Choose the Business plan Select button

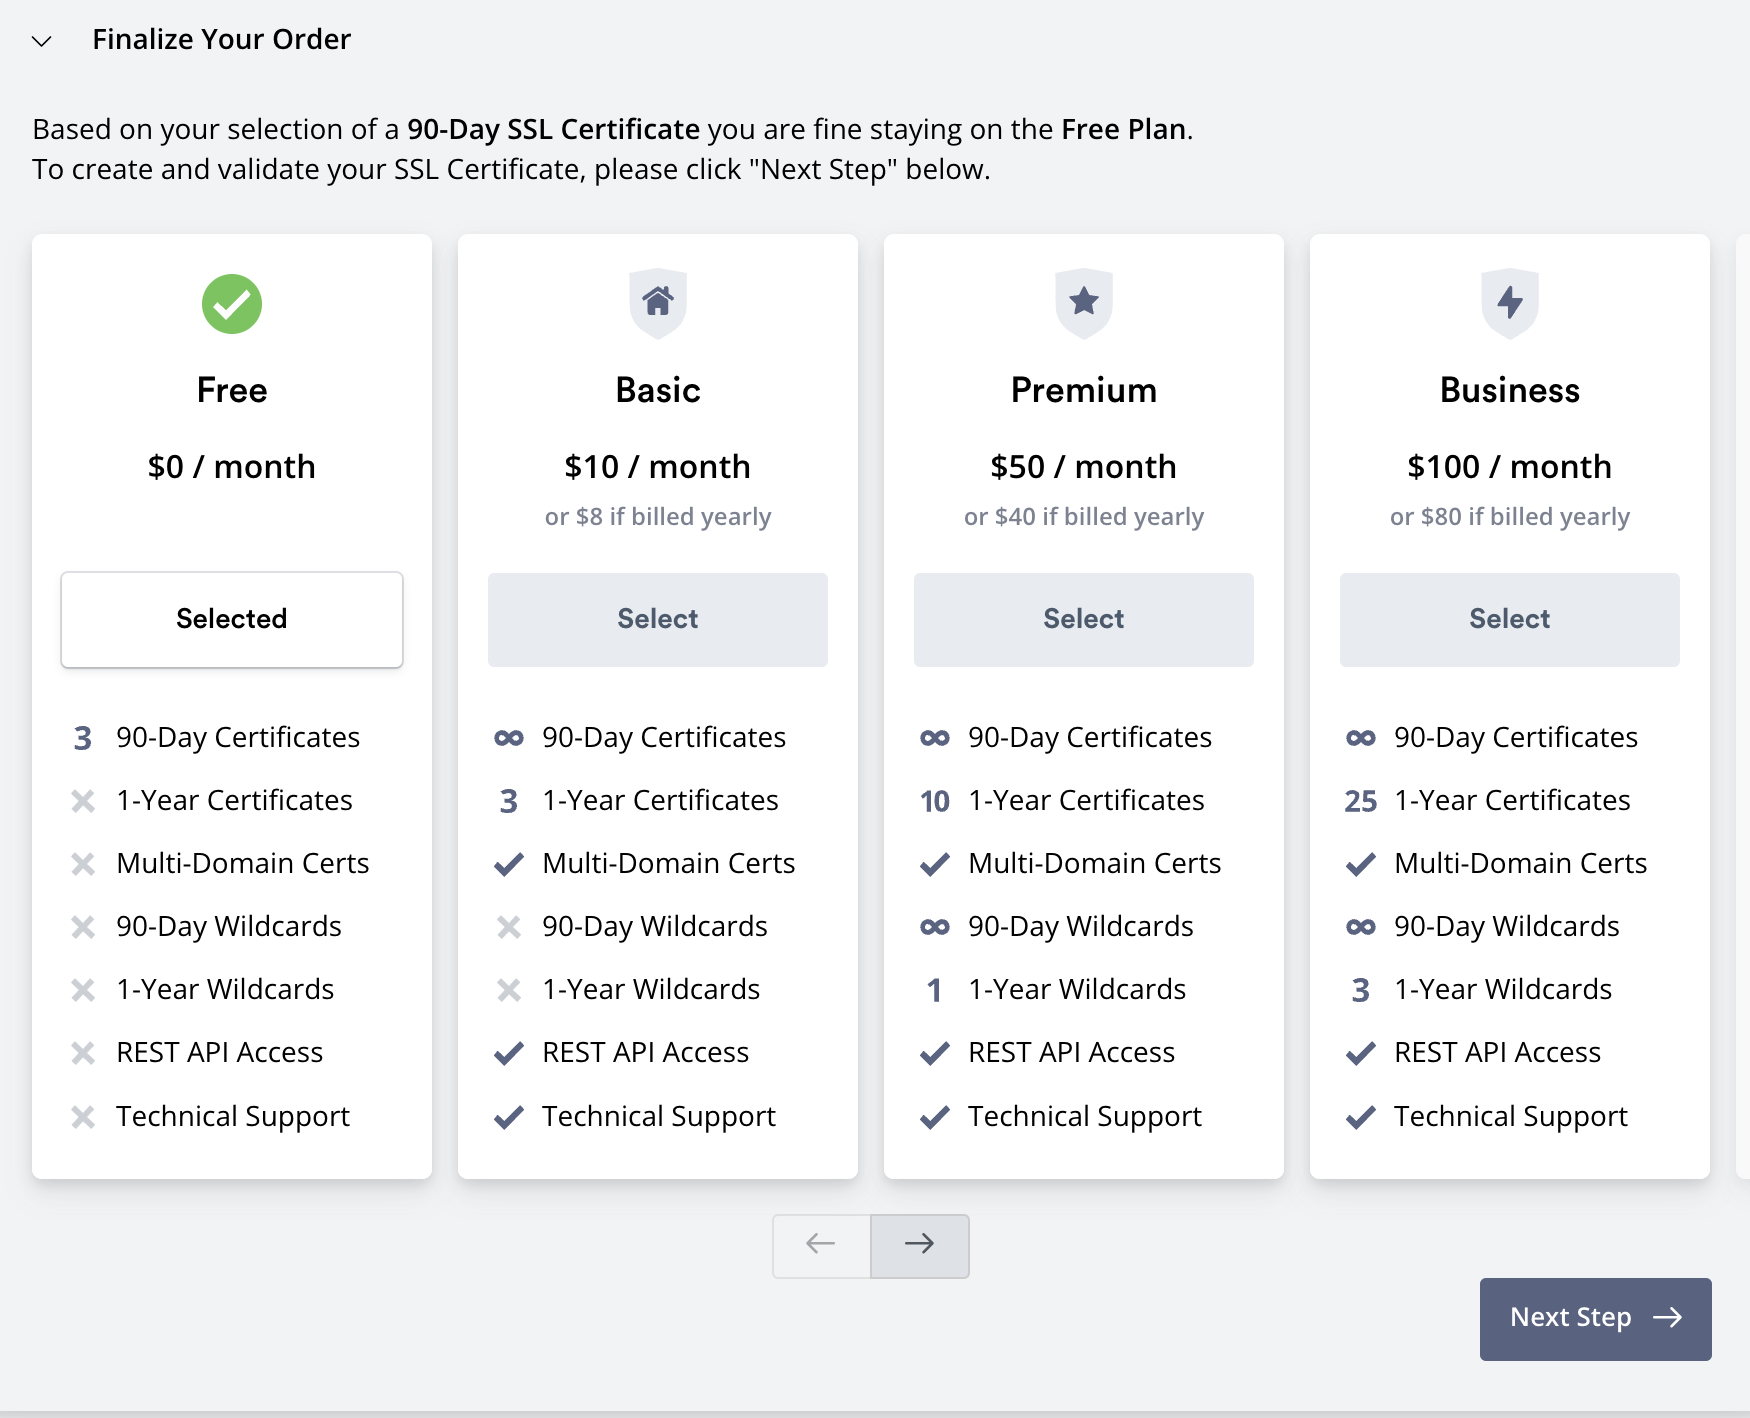tap(1510, 619)
